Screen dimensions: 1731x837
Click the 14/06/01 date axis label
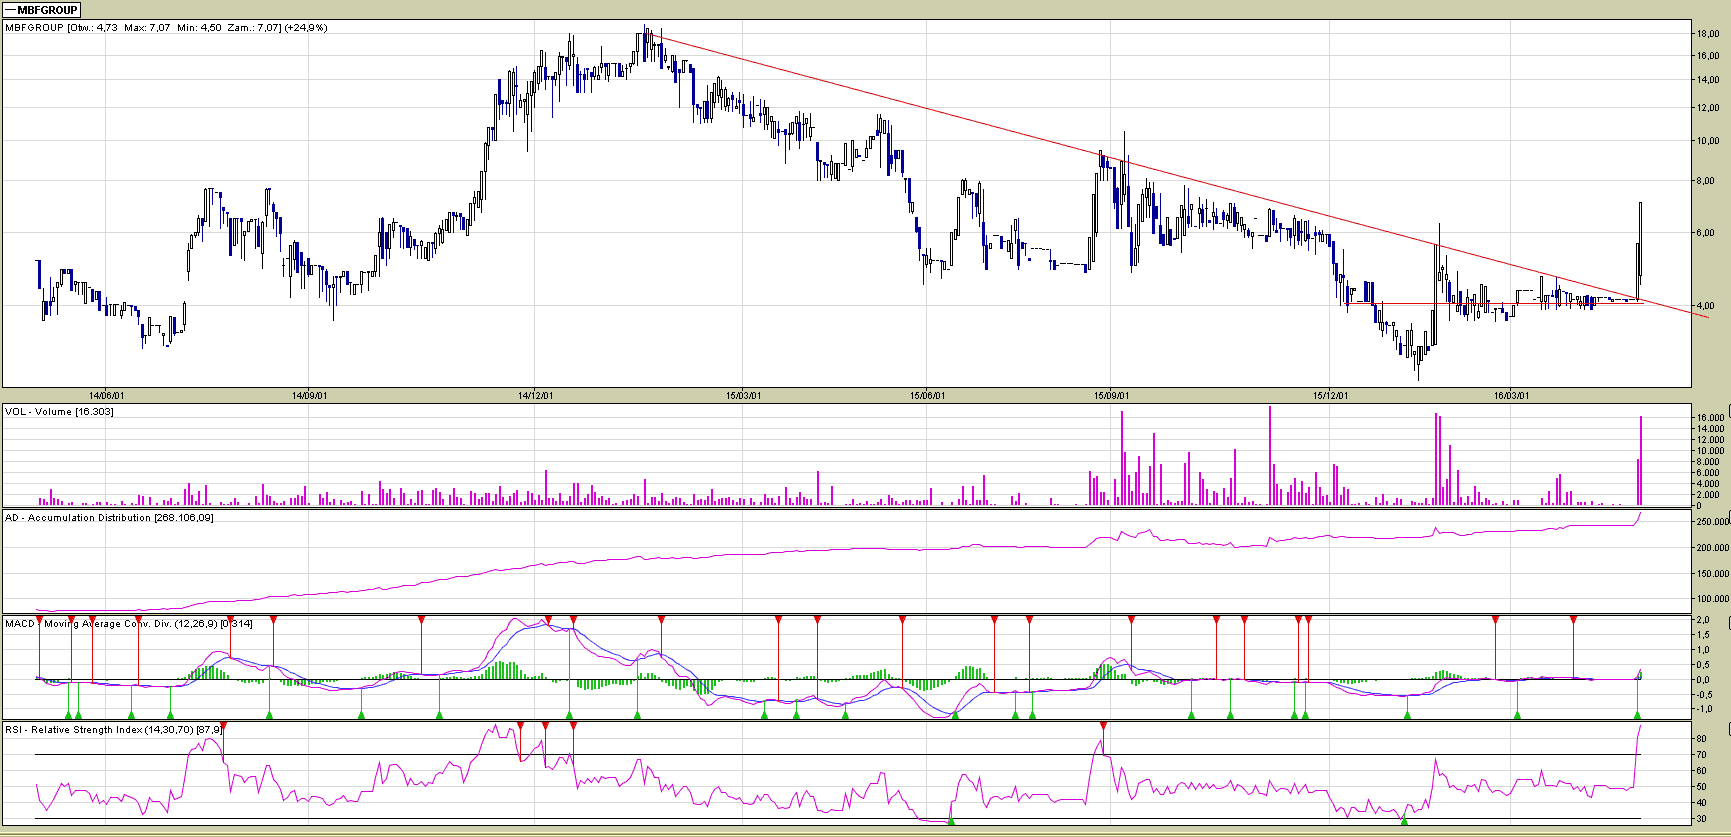(x=107, y=396)
